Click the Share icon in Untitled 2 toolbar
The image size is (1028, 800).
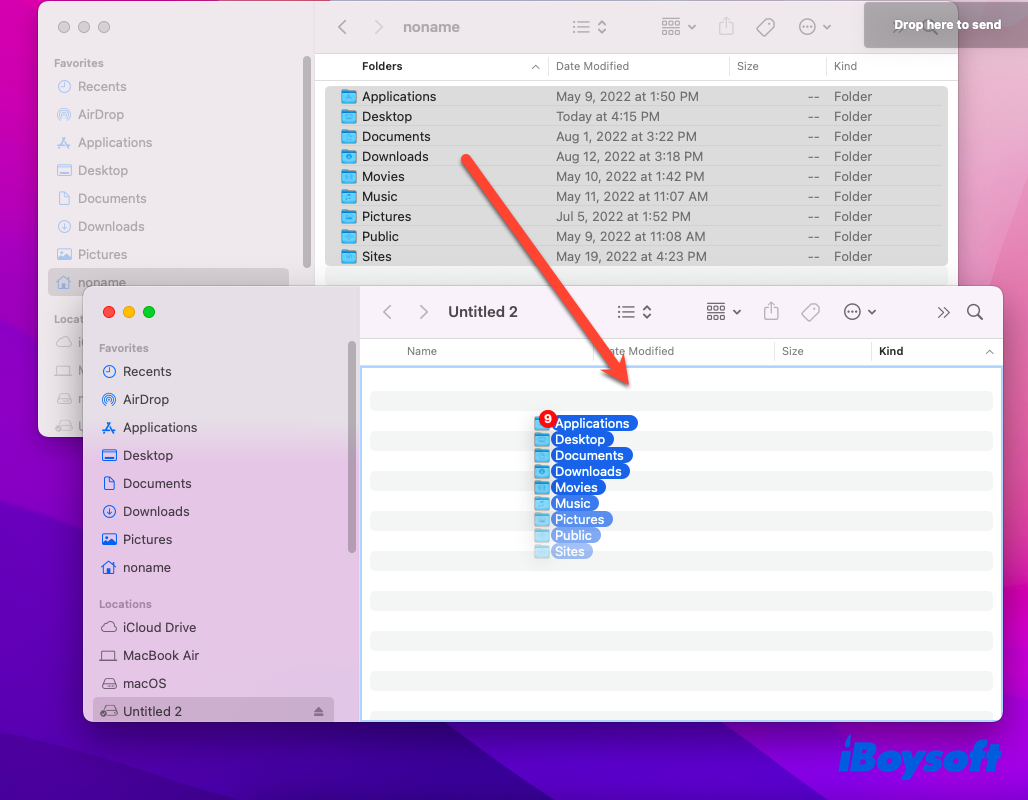coord(771,312)
